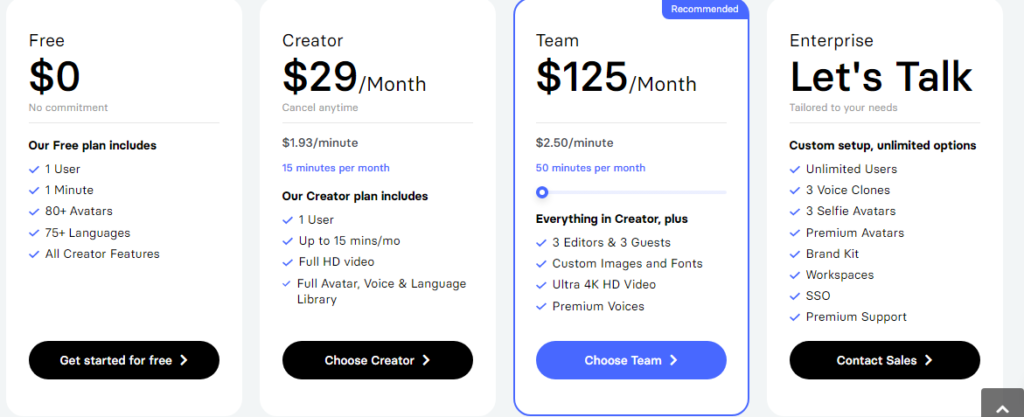The width and height of the screenshot is (1024, 417).
Task: Click the scroll-to-top arrow icon
Action: [x=1003, y=403]
